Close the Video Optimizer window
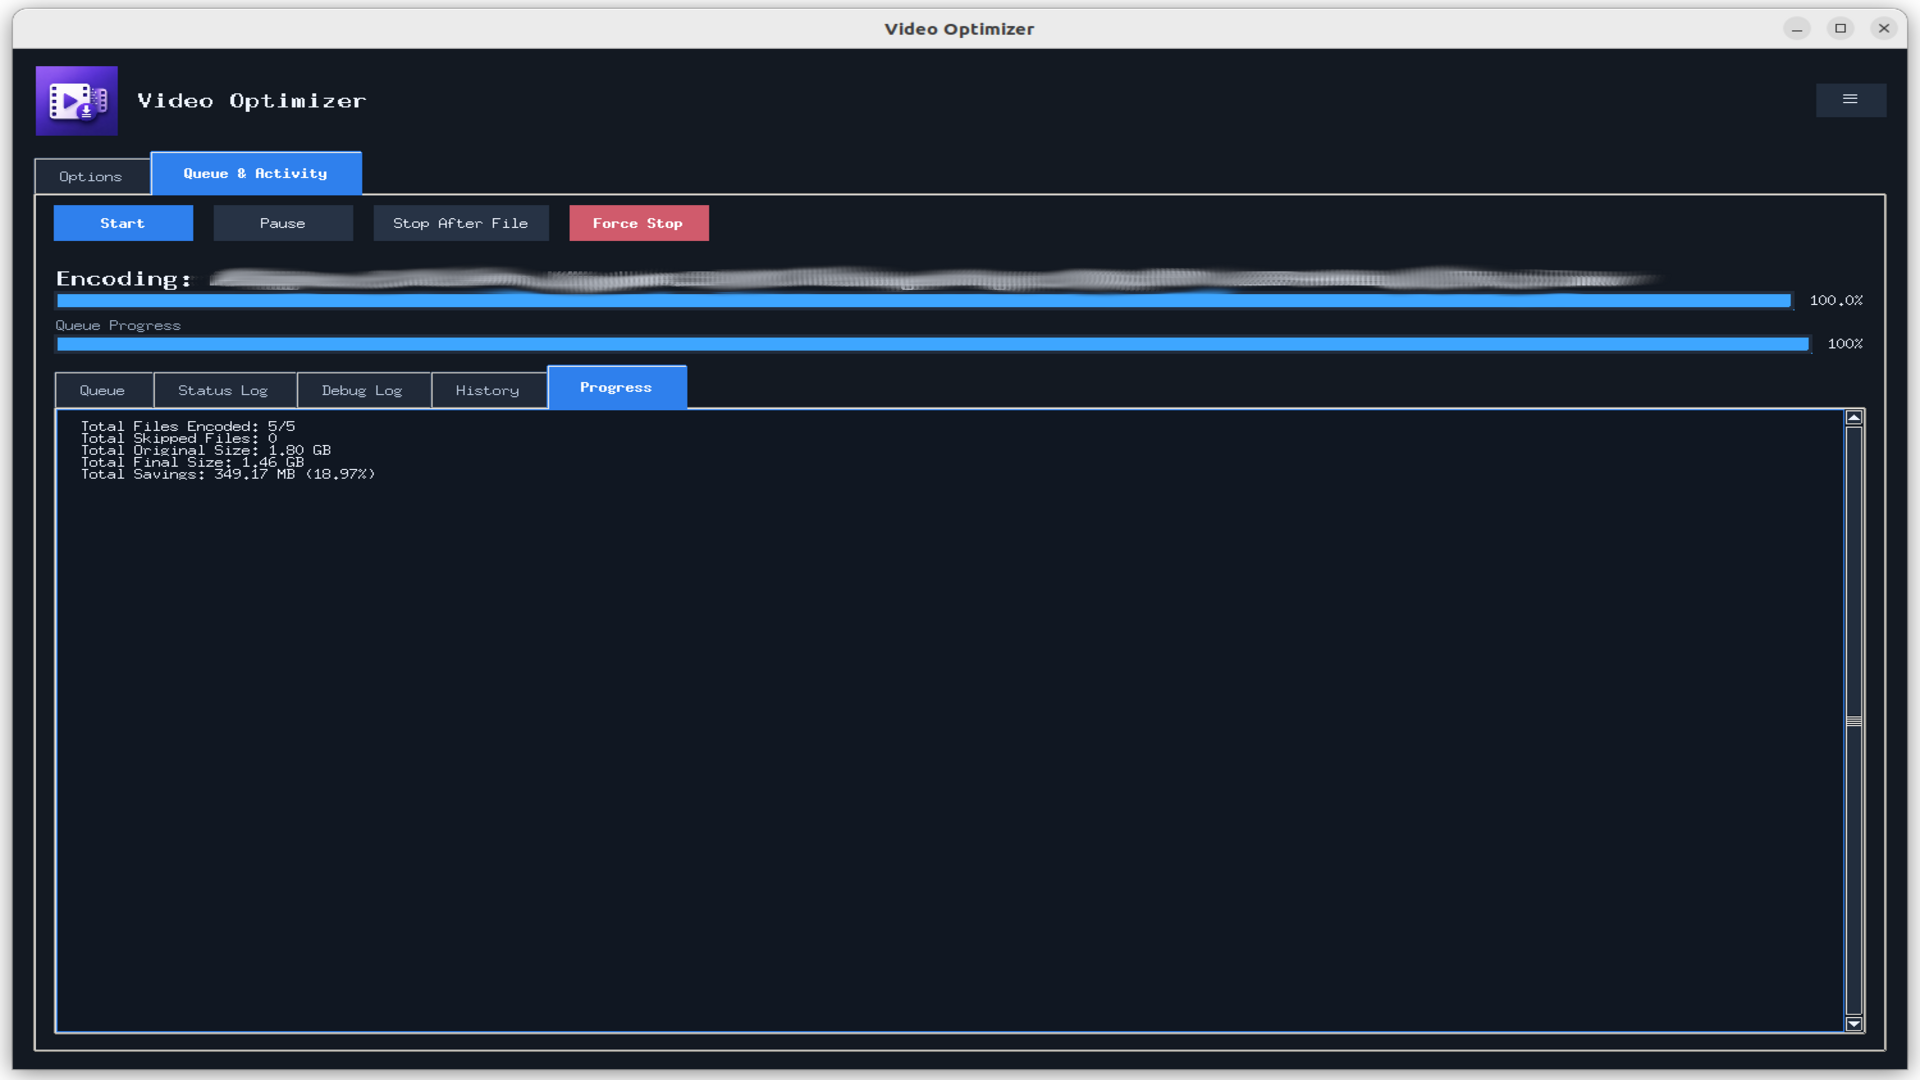 (x=1884, y=29)
